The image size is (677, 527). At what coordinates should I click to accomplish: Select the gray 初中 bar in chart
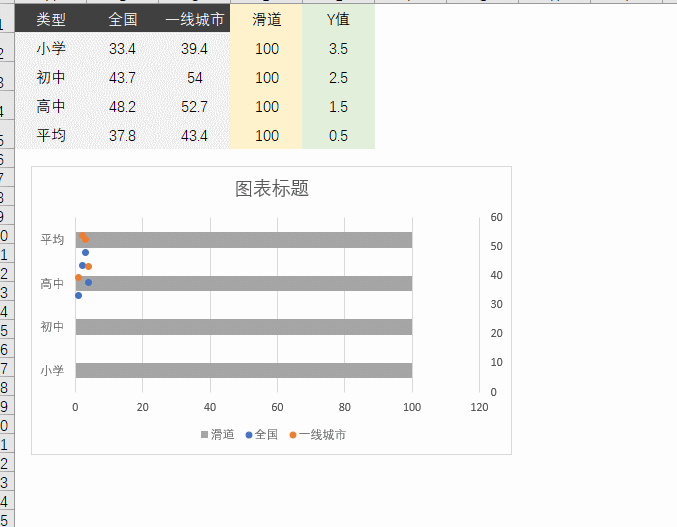(244, 327)
